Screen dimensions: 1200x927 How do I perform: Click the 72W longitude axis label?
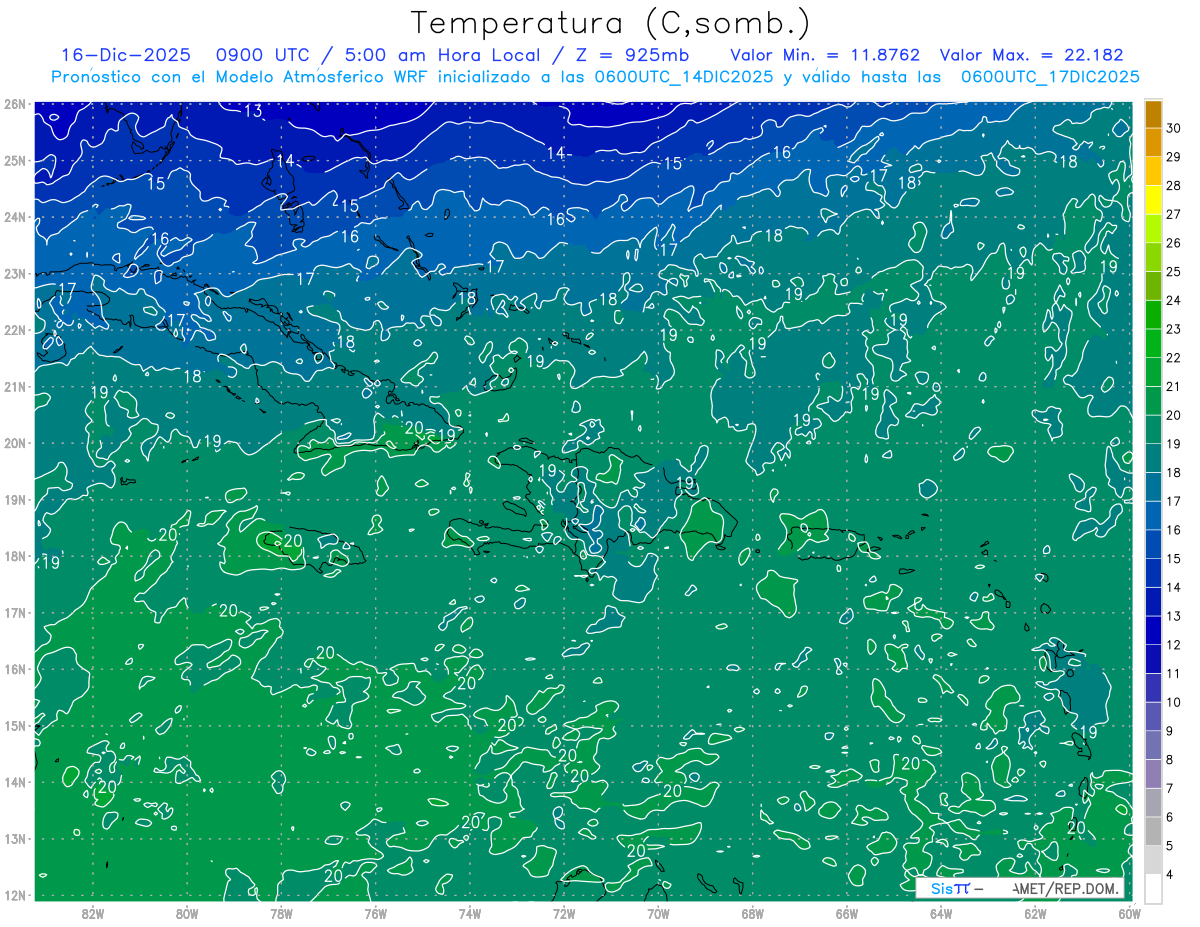tap(564, 914)
